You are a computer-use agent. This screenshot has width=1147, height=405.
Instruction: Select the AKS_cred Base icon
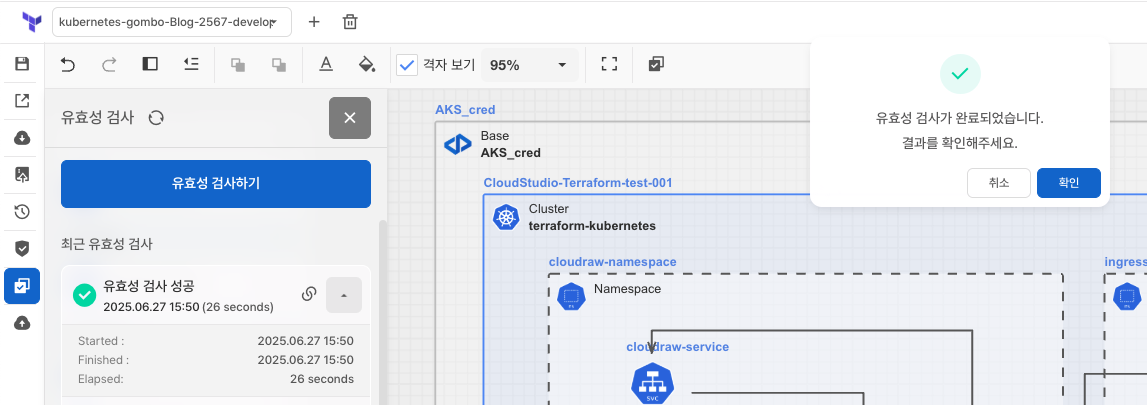point(458,145)
